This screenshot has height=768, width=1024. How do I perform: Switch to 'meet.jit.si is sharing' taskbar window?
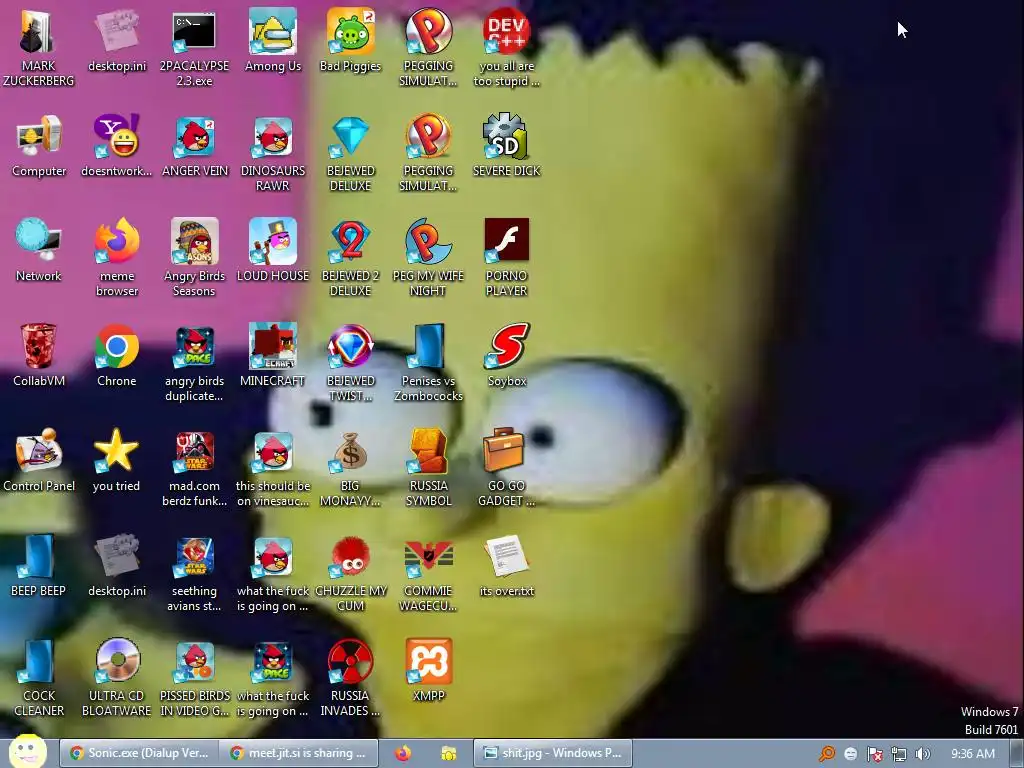click(x=298, y=753)
